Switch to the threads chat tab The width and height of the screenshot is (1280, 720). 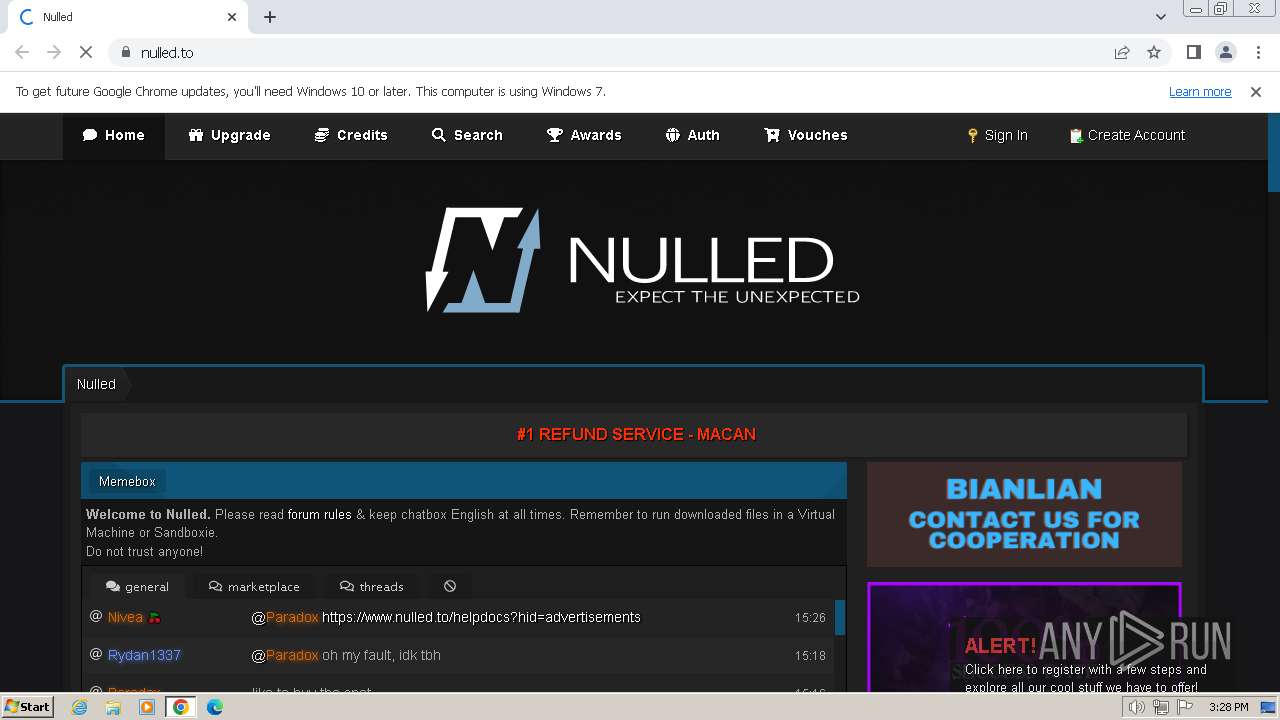point(371,586)
